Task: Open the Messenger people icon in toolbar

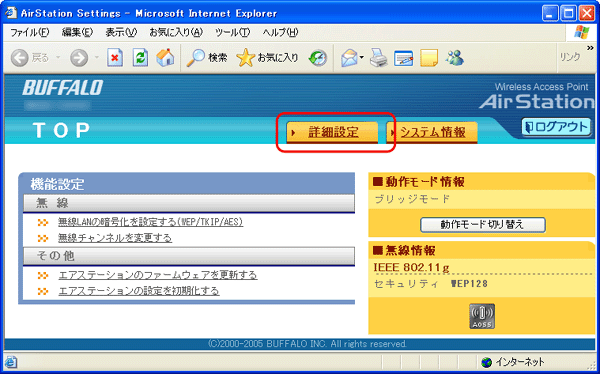Action: (x=455, y=58)
